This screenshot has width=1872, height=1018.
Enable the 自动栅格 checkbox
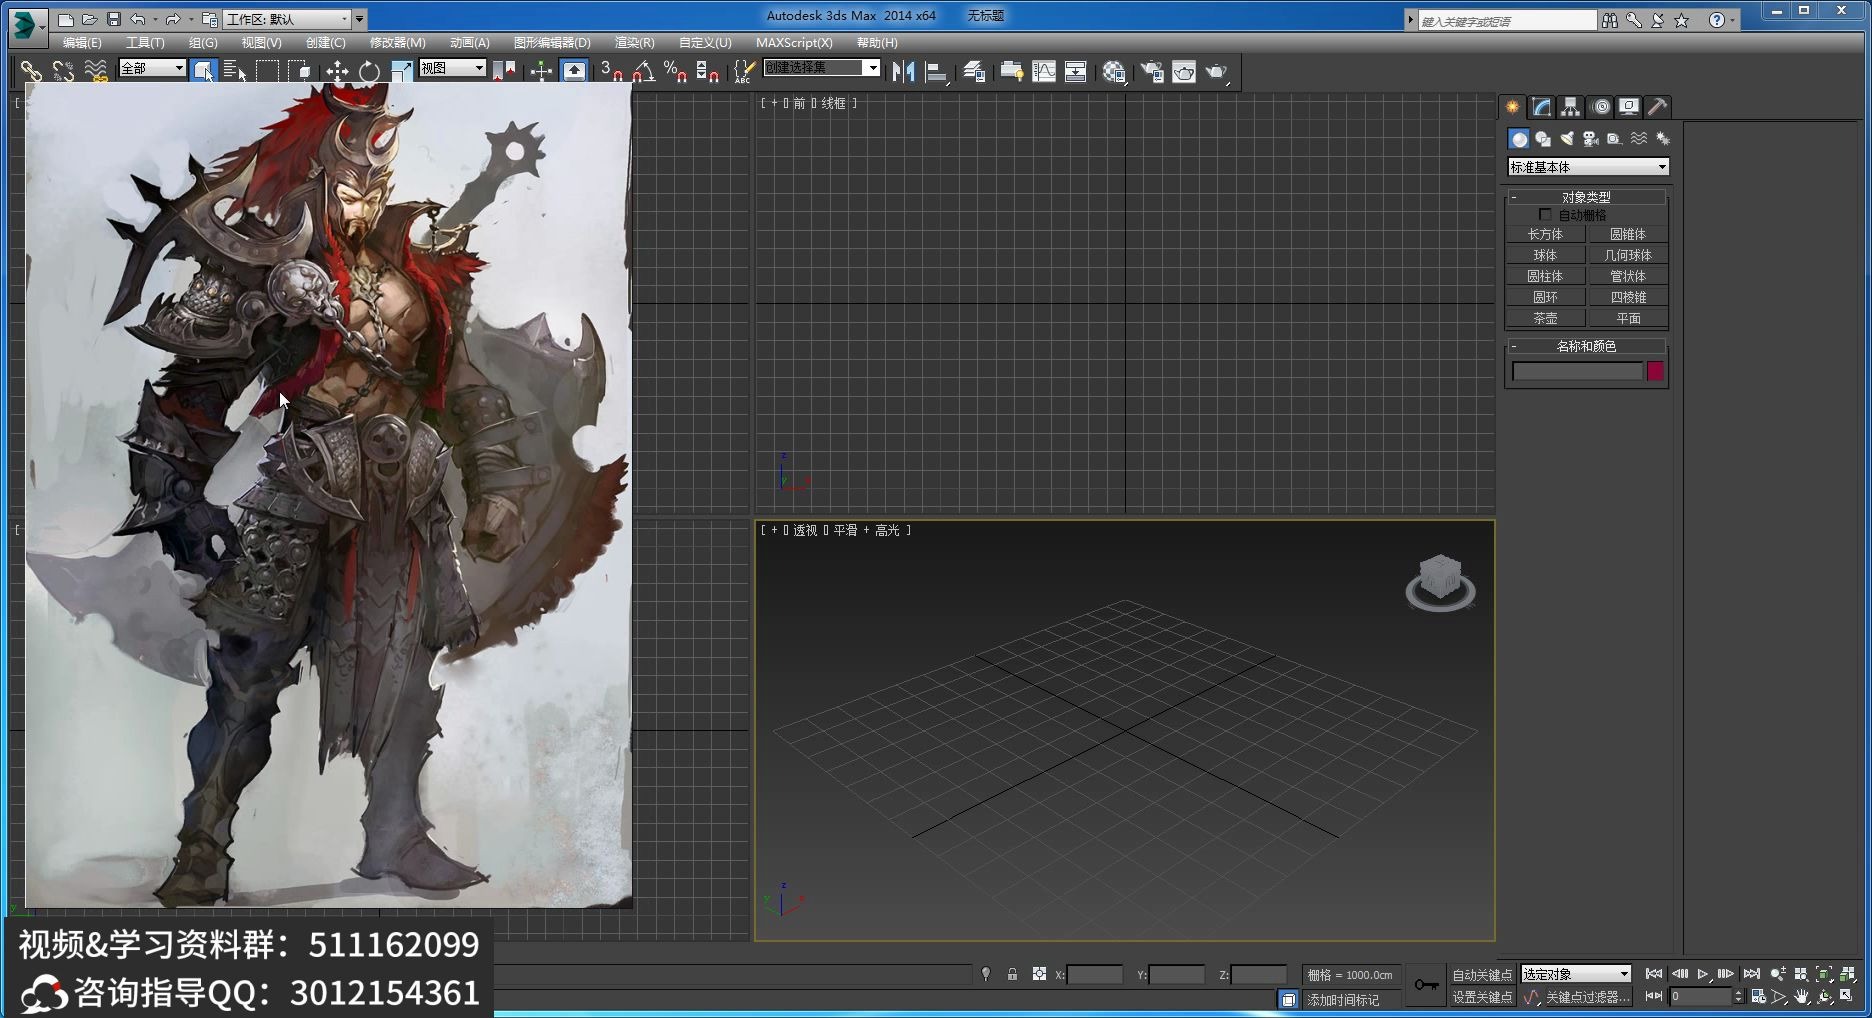1545,215
